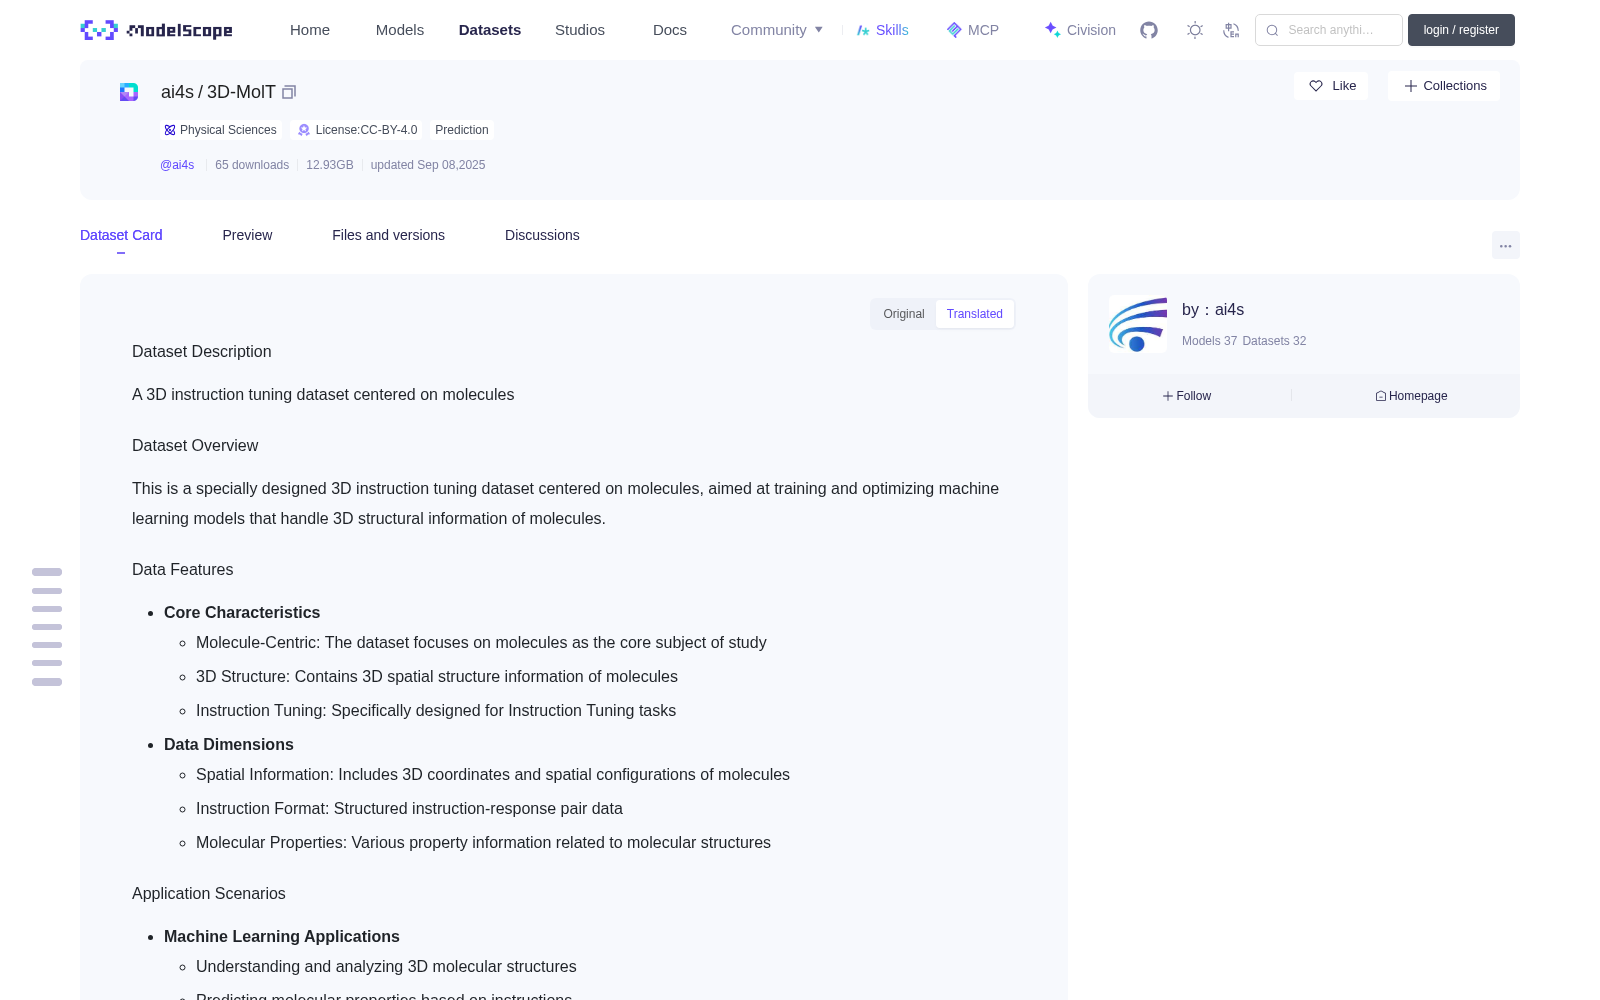Image resolution: width=1600 pixels, height=1000 pixels.
Task: Click the three-dot more options button
Action: coord(1505,245)
